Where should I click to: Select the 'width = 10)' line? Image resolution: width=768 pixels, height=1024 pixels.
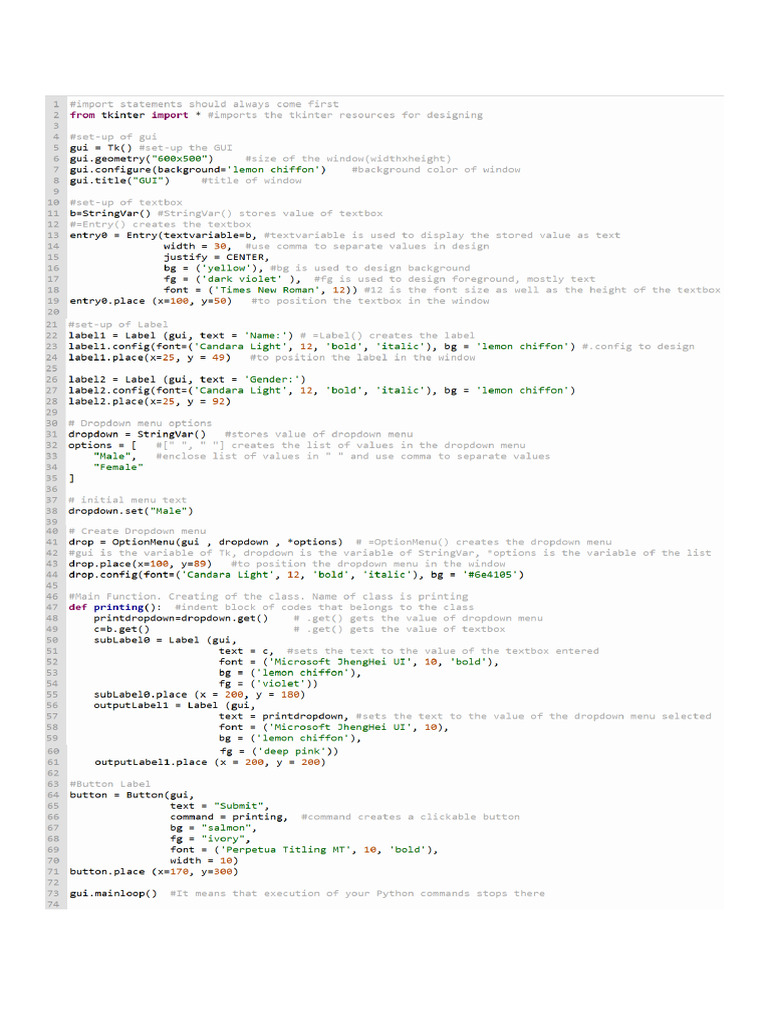[204, 861]
